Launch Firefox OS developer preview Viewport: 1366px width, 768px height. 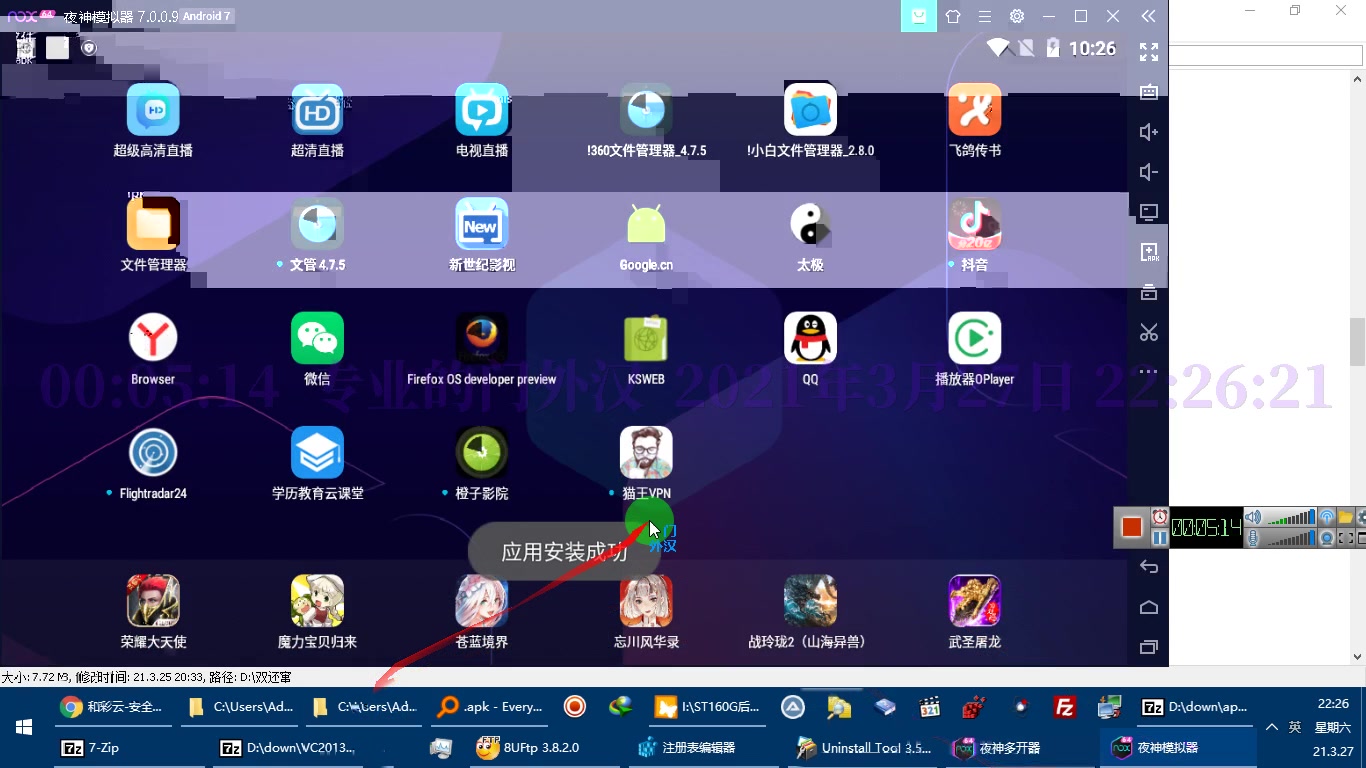point(482,338)
